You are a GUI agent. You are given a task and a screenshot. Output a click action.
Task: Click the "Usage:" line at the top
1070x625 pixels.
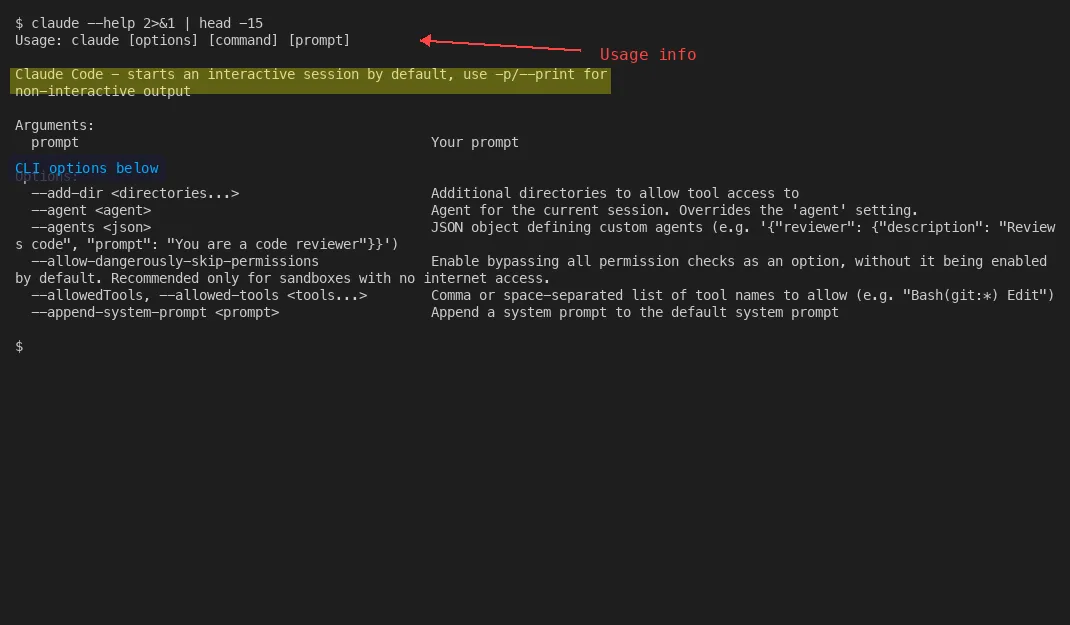[x=182, y=40]
